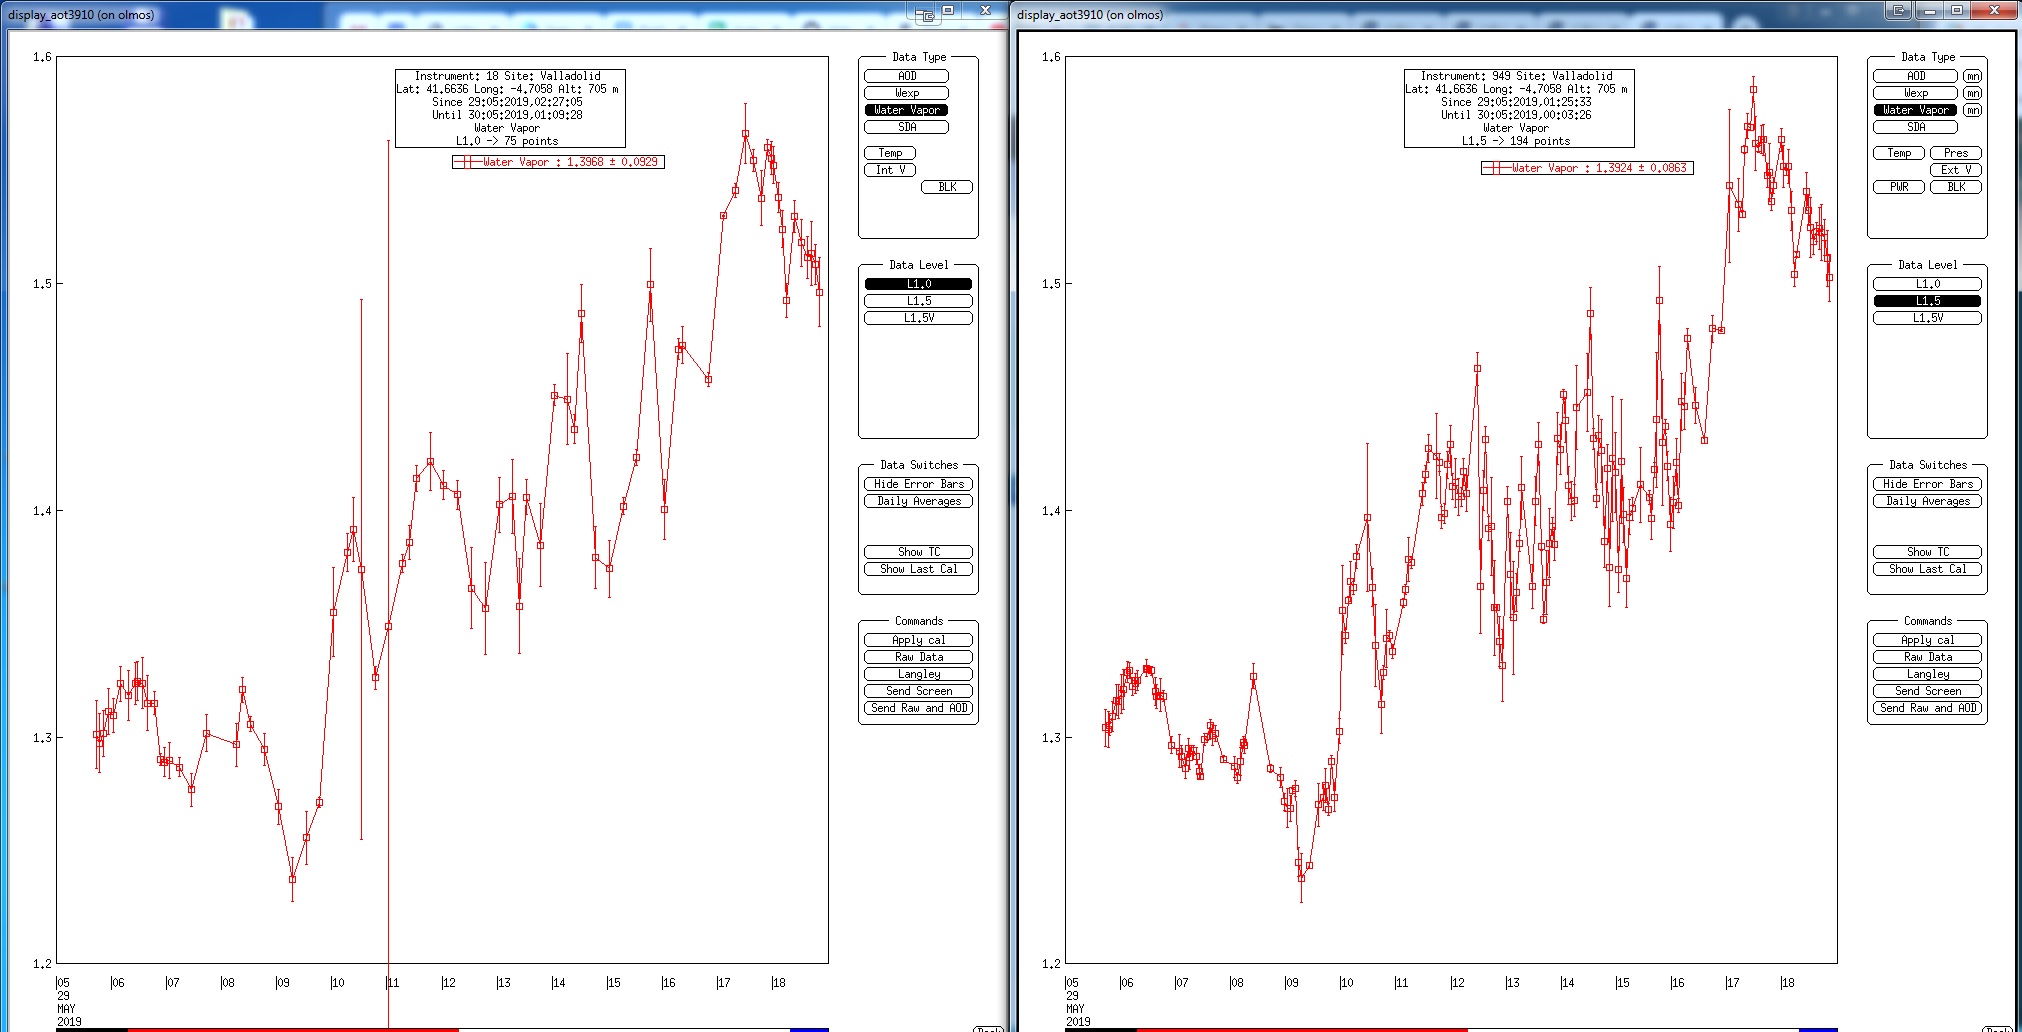Click the leftmost title-bar icon of right window

pyautogui.click(x=1898, y=11)
